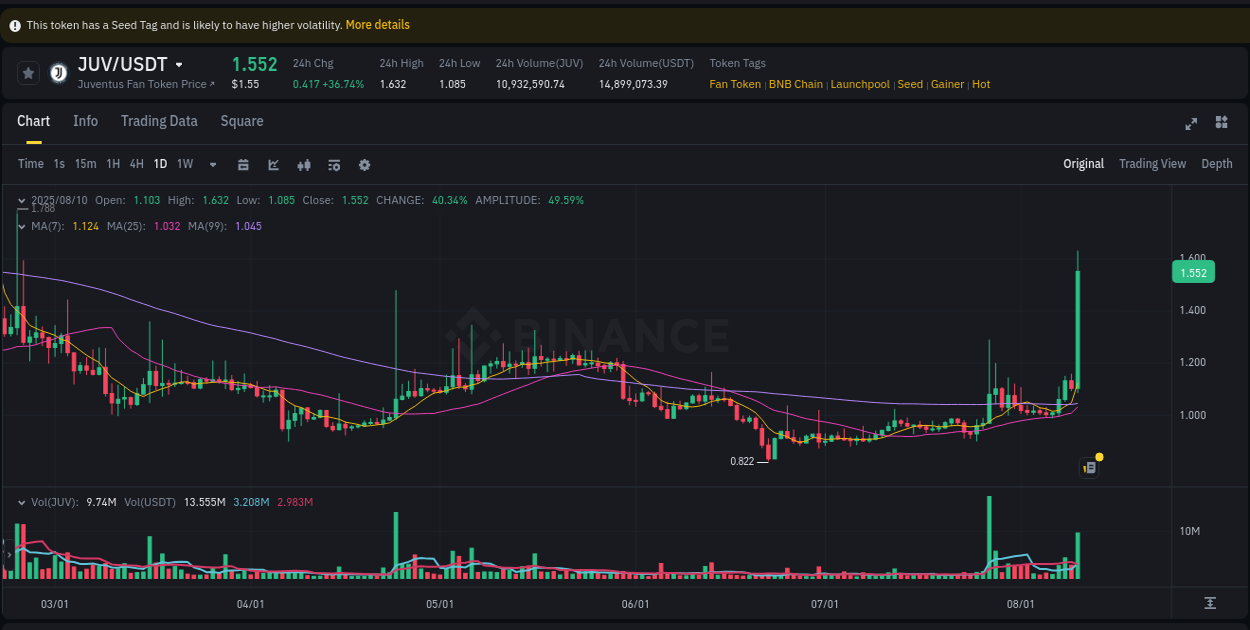Open the calendar date-range picker icon
The image size is (1250, 630).
coord(243,164)
